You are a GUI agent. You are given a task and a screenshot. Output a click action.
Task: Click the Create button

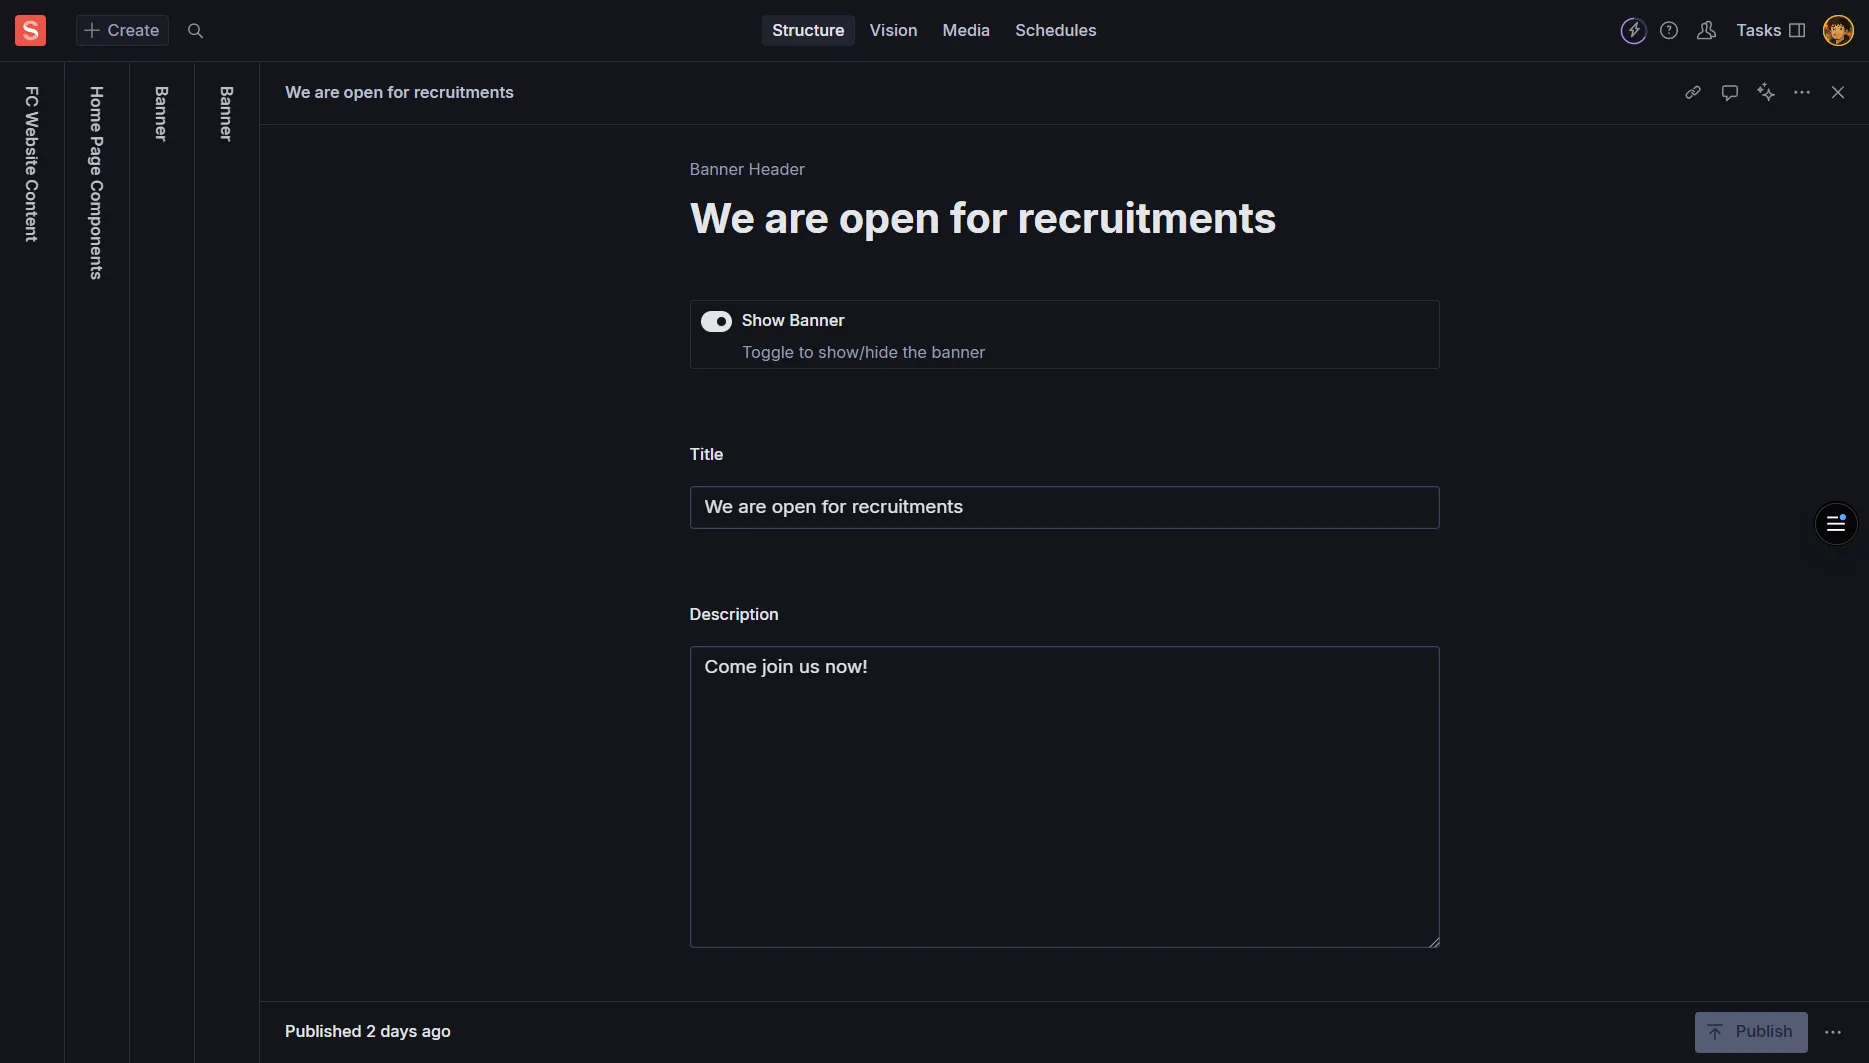(122, 31)
